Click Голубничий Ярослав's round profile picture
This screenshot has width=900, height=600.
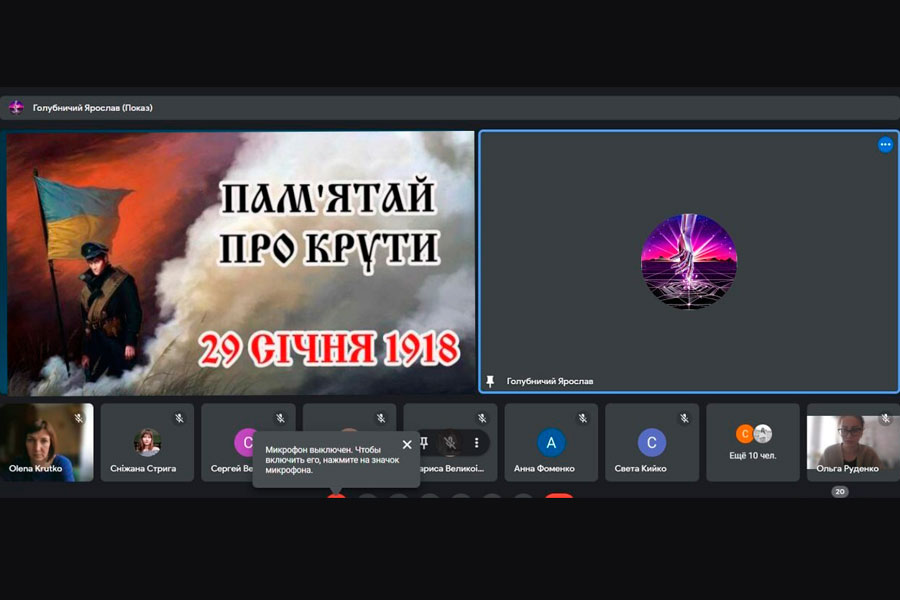[x=689, y=262]
